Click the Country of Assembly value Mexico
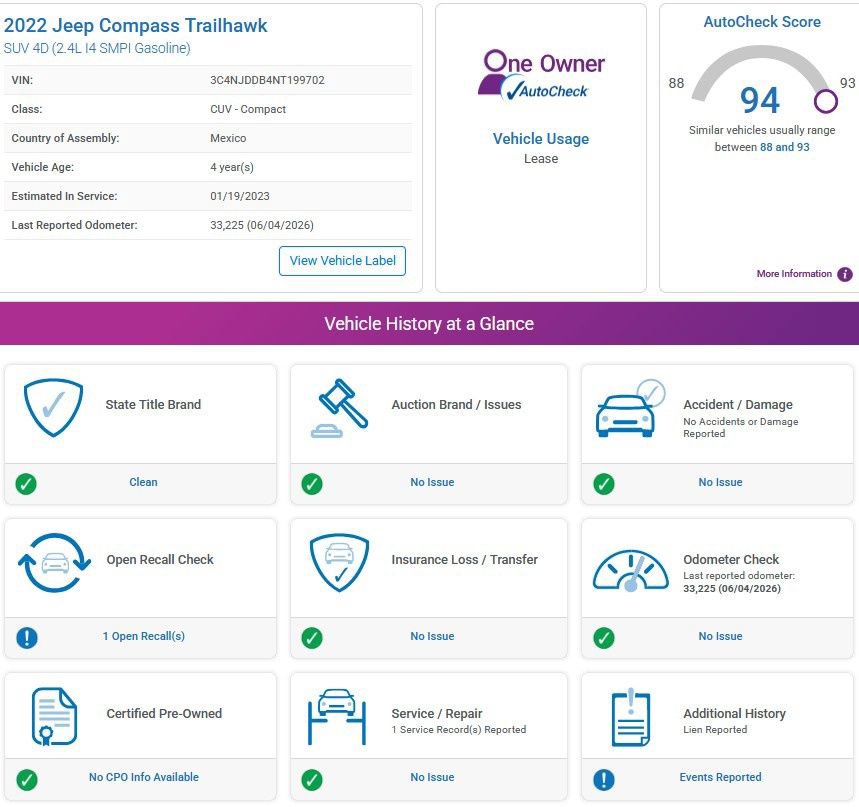Screen dimensions: 859x807 (228, 138)
